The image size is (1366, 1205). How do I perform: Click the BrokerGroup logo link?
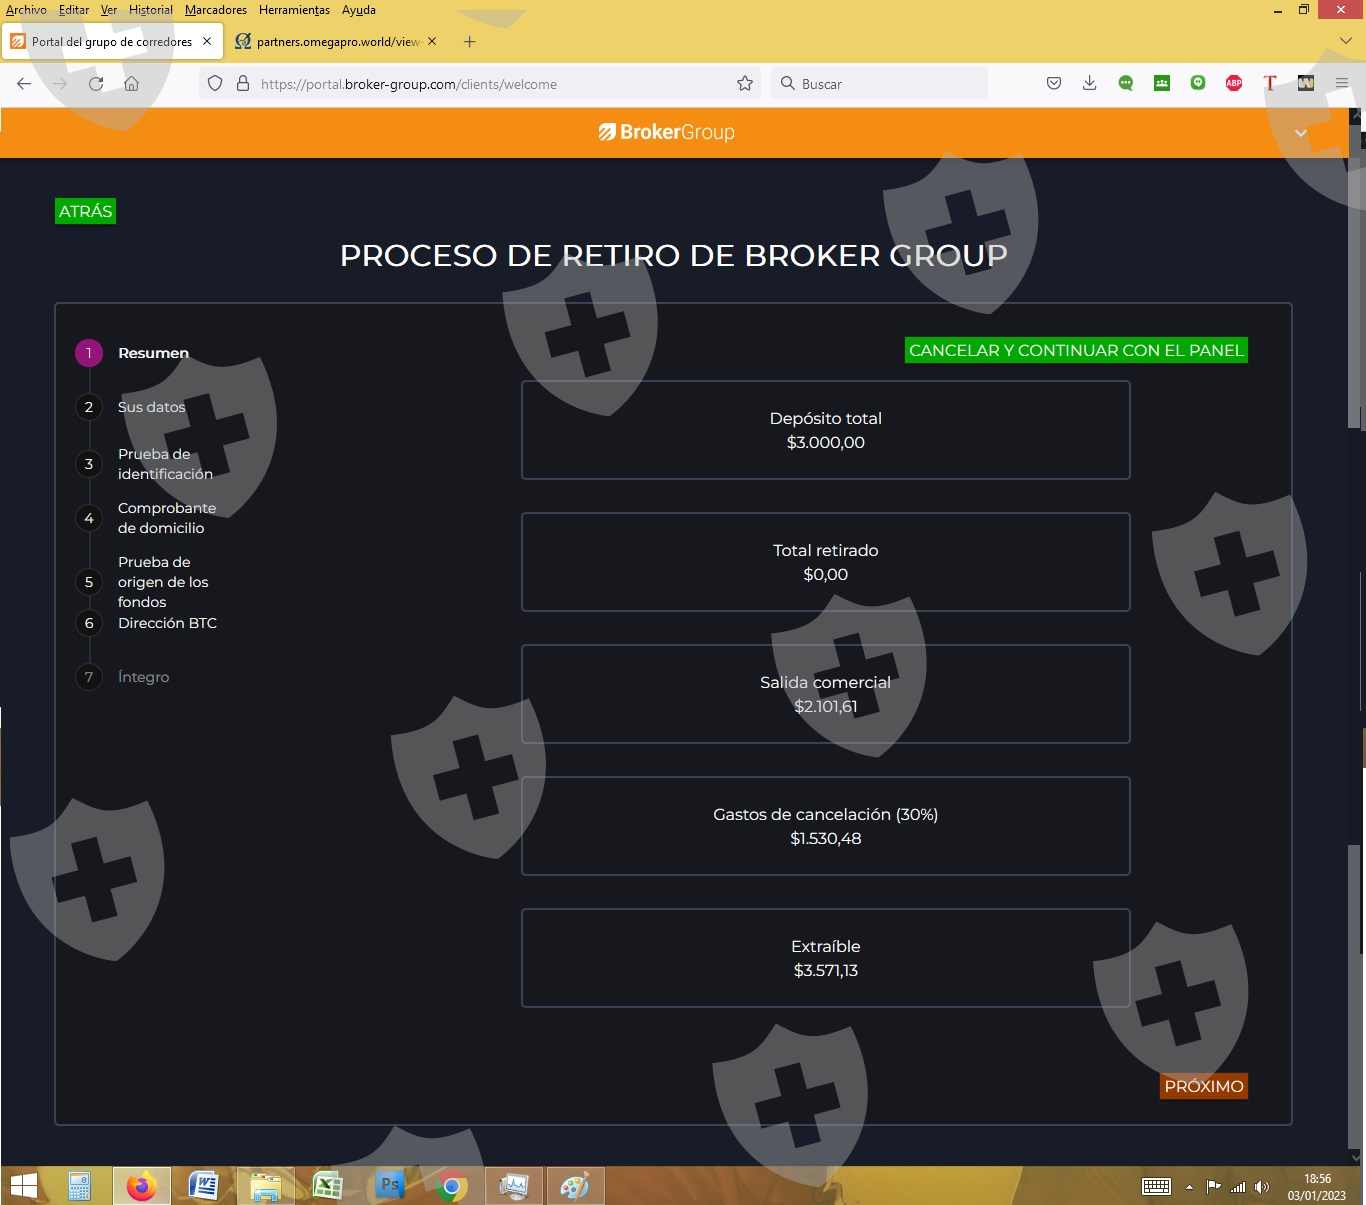(667, 132)
